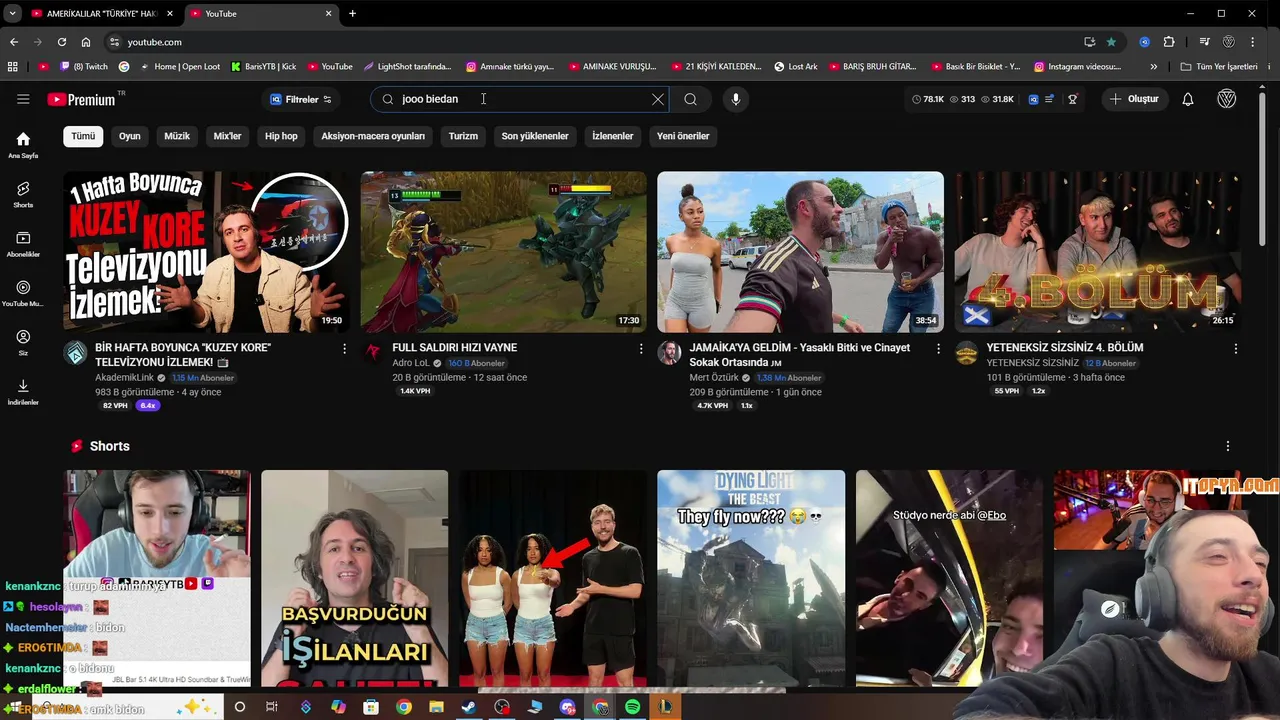
Task: Open Spotify from the taskbar
Action: (632, 707)
